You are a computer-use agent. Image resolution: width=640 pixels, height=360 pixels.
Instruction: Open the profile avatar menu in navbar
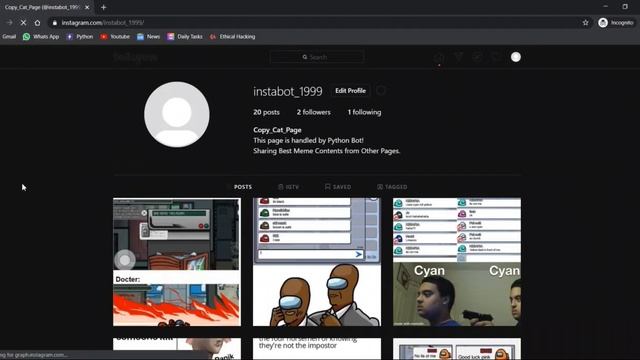[x=516, y=57]
